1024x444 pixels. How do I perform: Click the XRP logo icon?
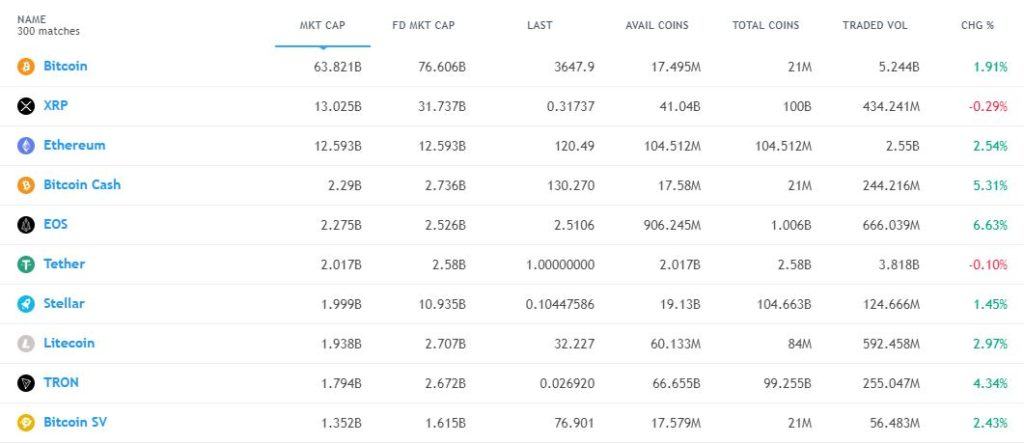pyautogui.click(x=26, y=106)
